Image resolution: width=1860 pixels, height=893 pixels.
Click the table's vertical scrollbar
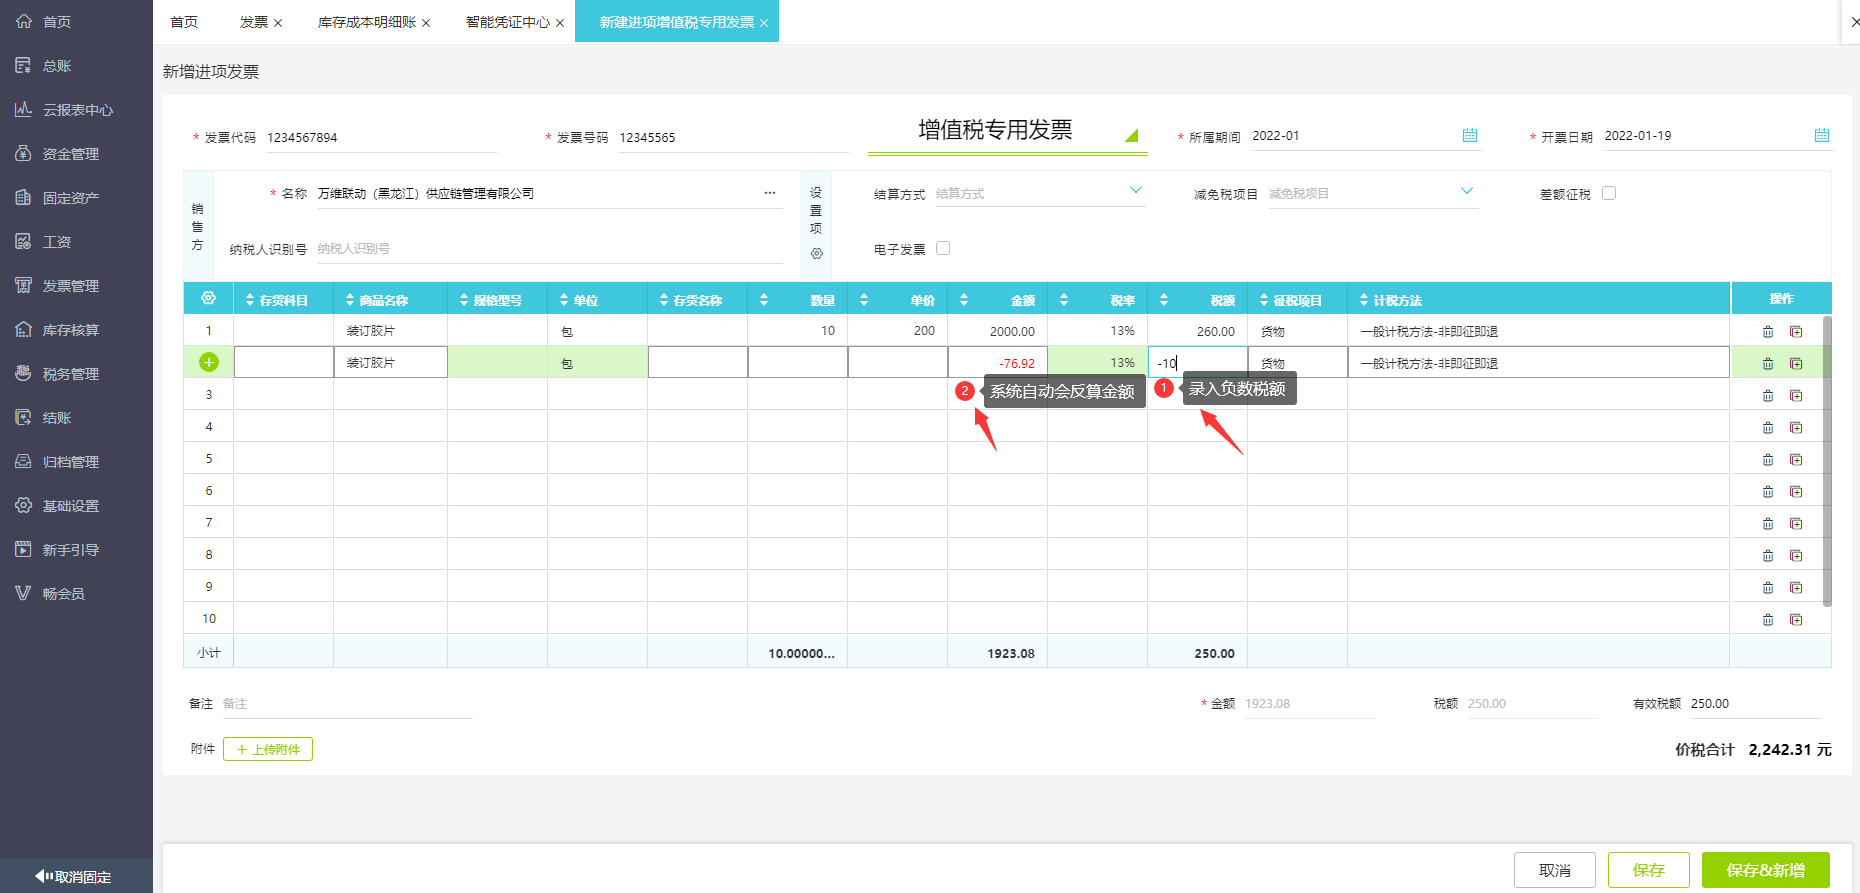pyautogui.click(x=1827, y=460)
